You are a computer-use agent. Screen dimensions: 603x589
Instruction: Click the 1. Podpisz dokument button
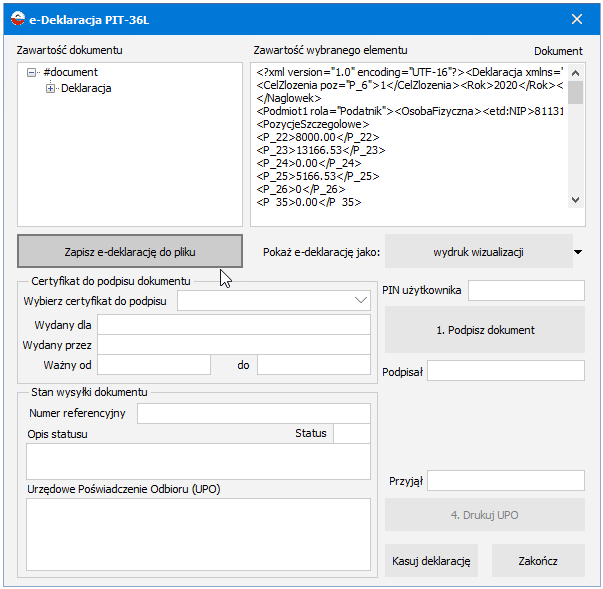(485, 330)
